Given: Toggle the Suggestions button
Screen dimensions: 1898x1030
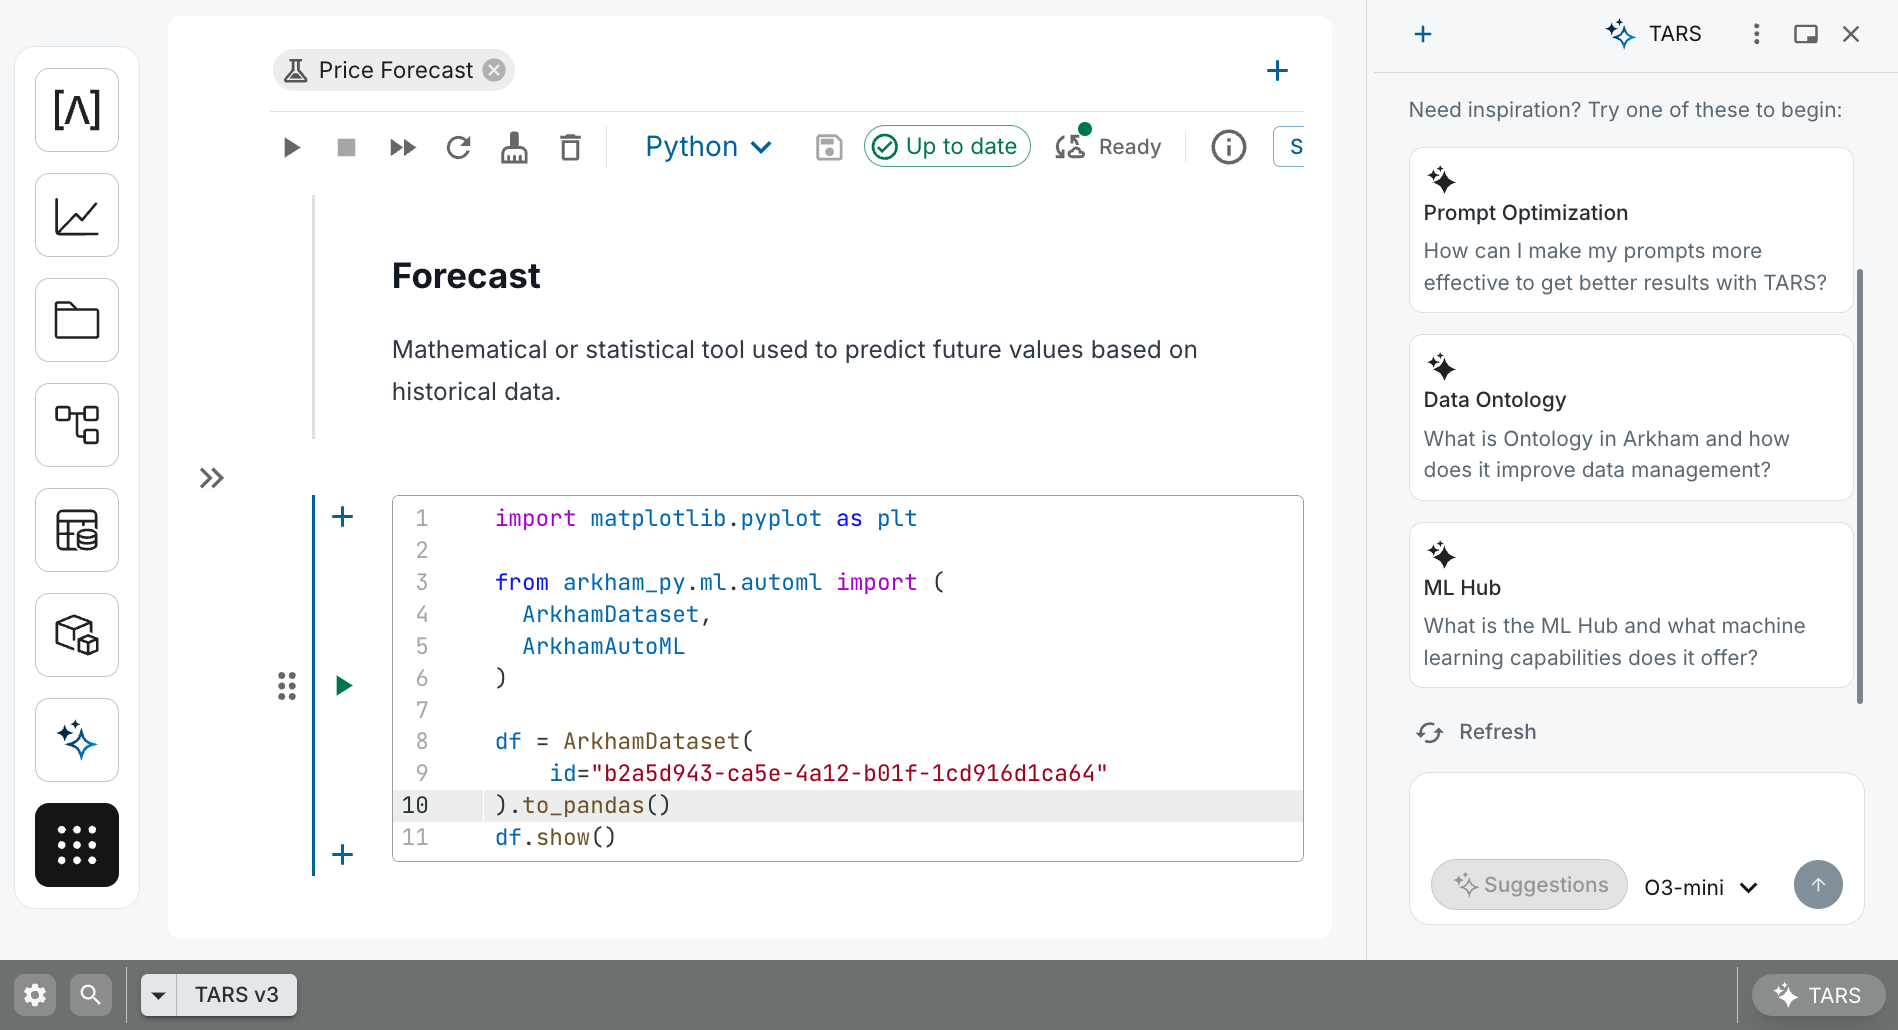Looking at the screenshot, I should (x=1529, y=885).
